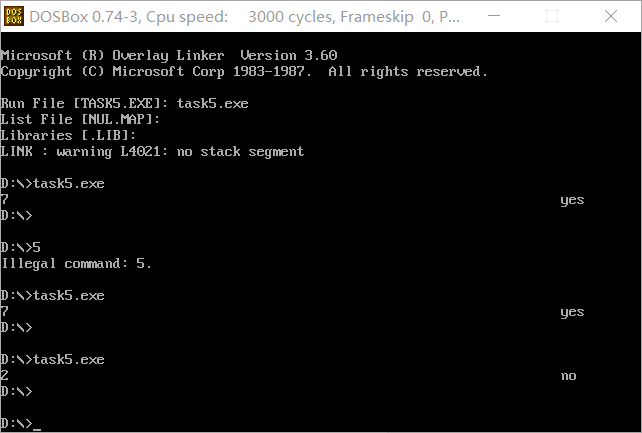Maximize the DOSBox window
The height and width of the screenshot is (433, 642).
pyautogui.click(x=552, y=16)
